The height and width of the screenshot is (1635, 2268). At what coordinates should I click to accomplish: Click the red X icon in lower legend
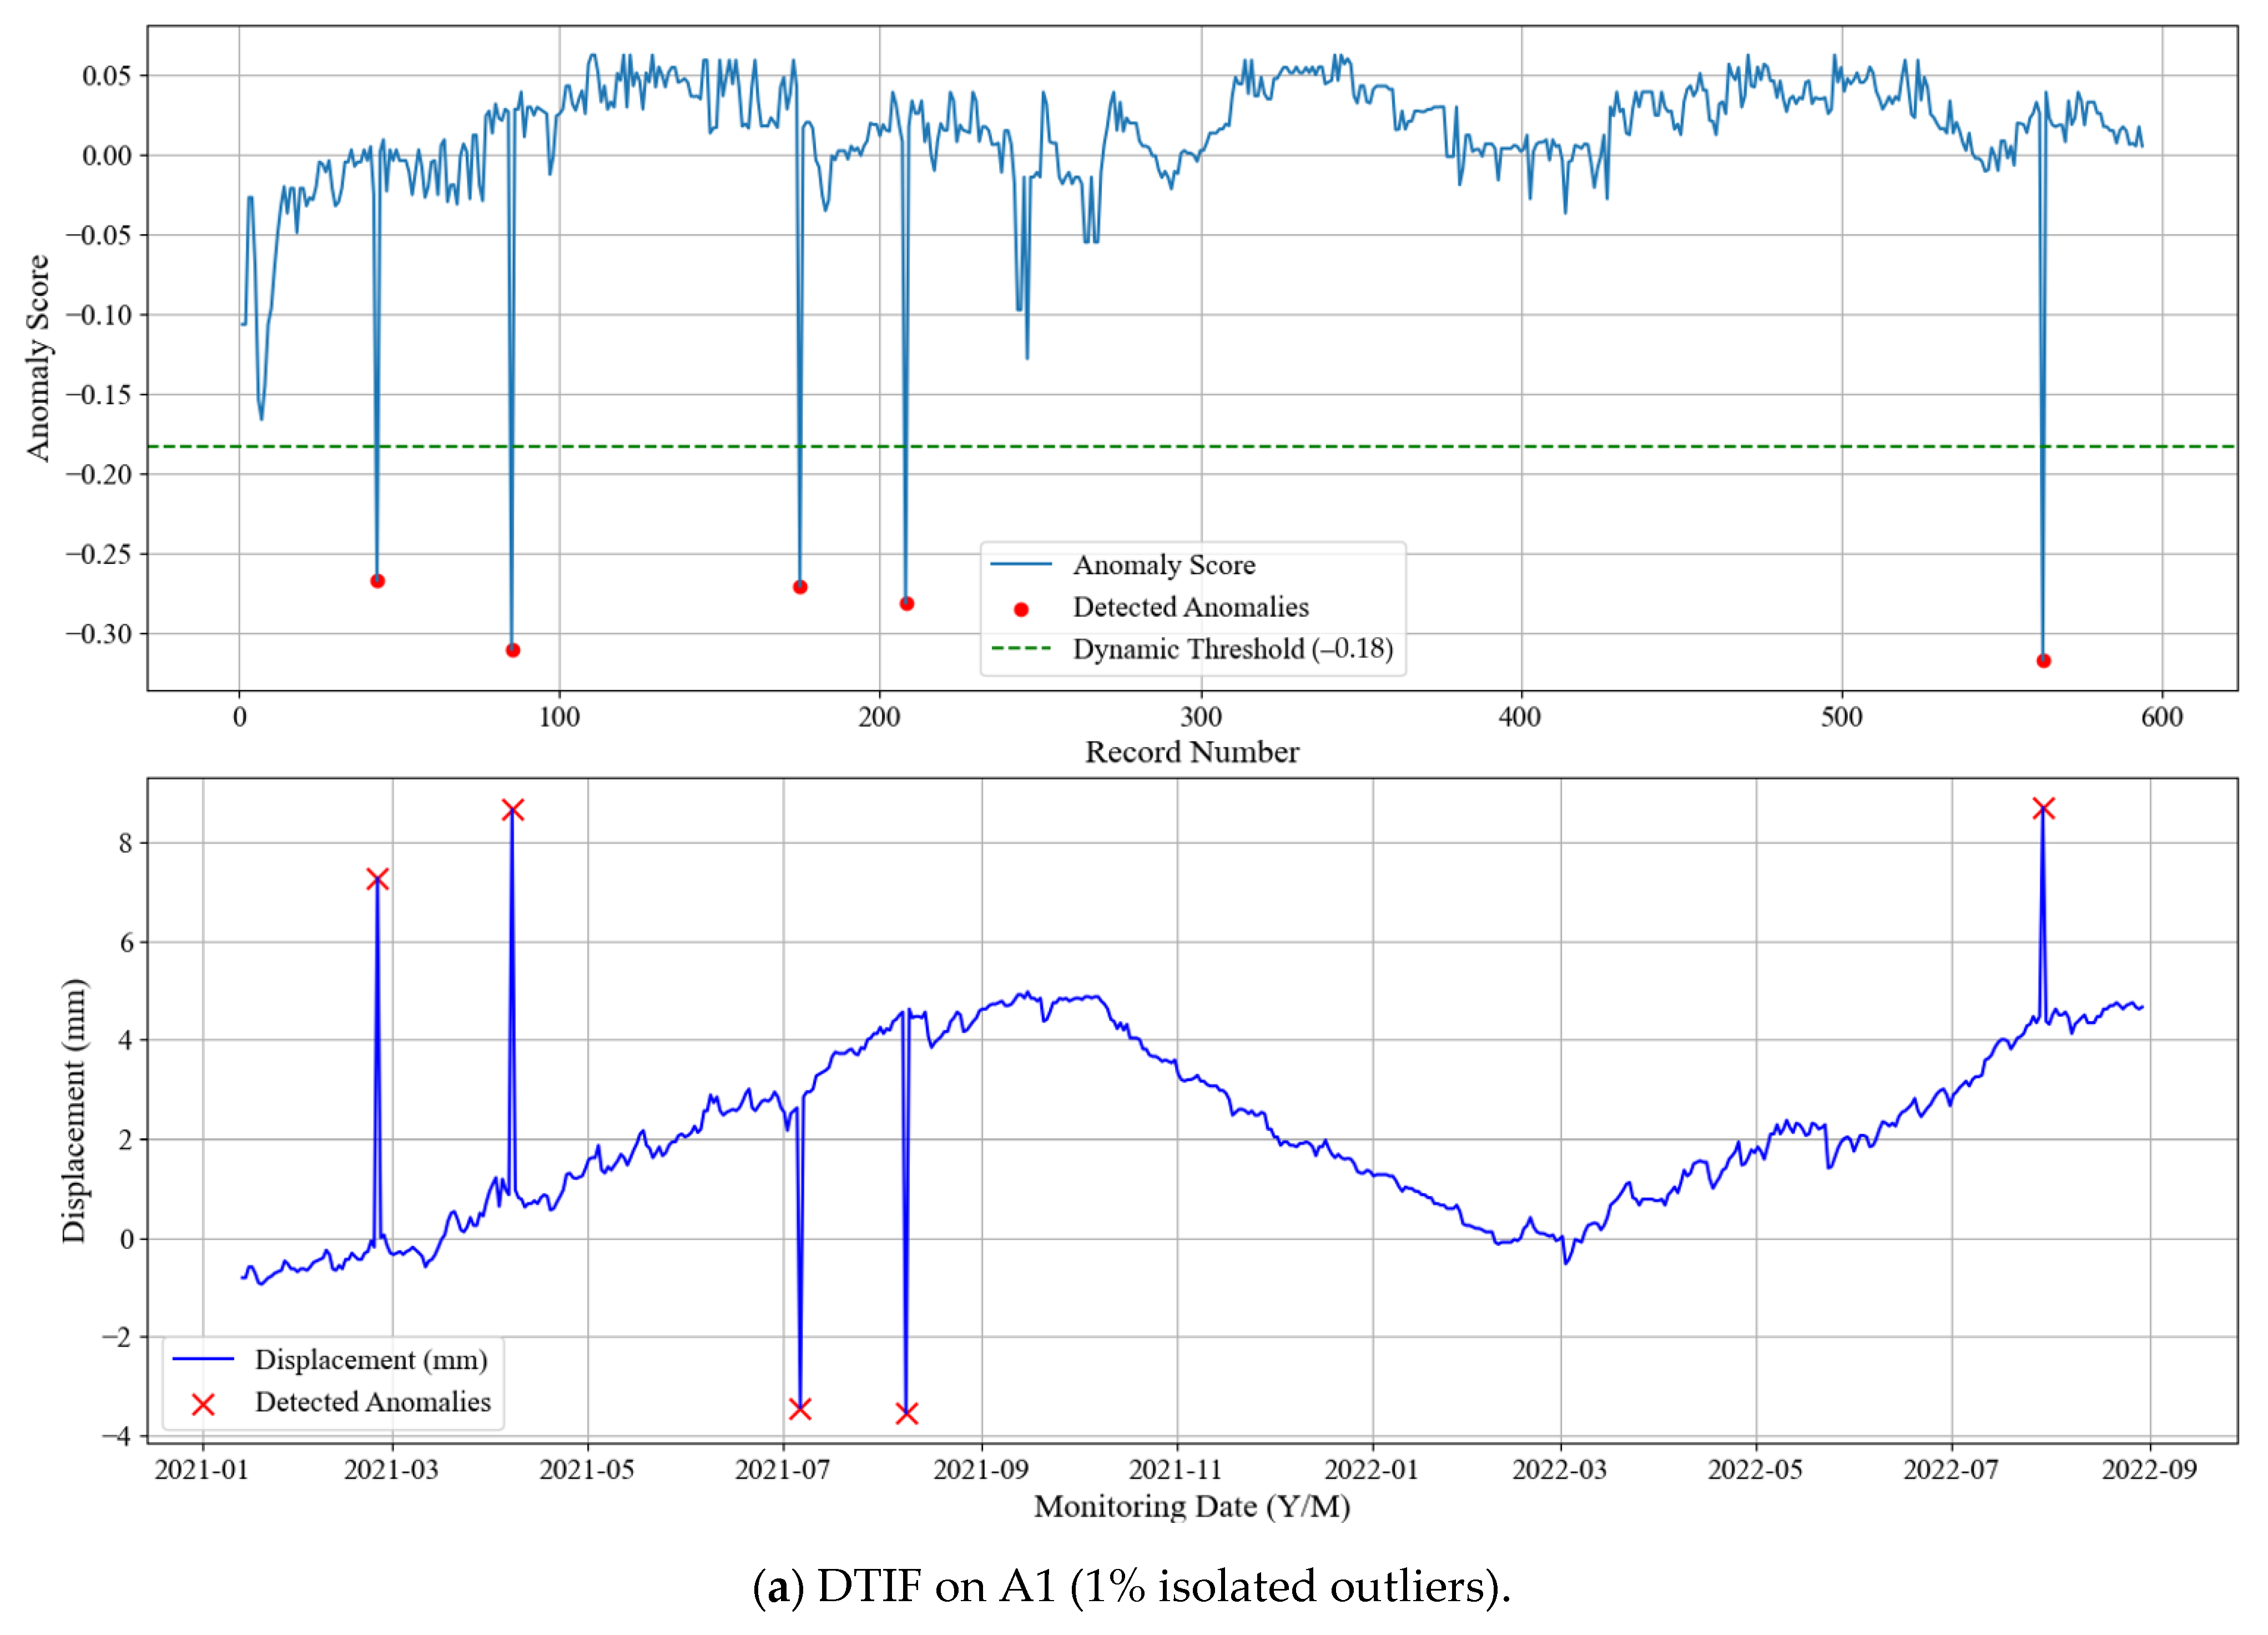203,1405
